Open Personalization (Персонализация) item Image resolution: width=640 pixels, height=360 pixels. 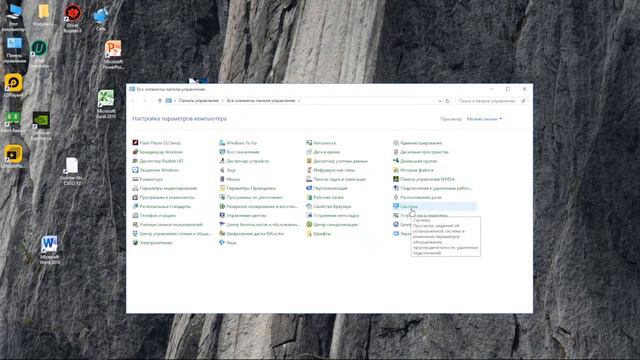click(327, 188)
